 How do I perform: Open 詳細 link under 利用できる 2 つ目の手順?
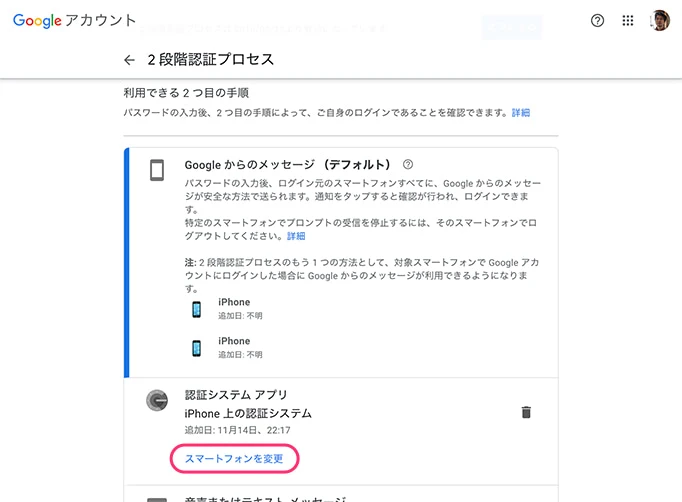521,113
